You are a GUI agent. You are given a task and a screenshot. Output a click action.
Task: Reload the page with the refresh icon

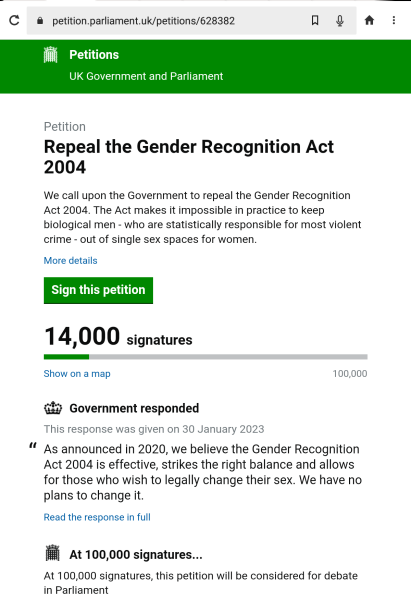click(14, 20)
